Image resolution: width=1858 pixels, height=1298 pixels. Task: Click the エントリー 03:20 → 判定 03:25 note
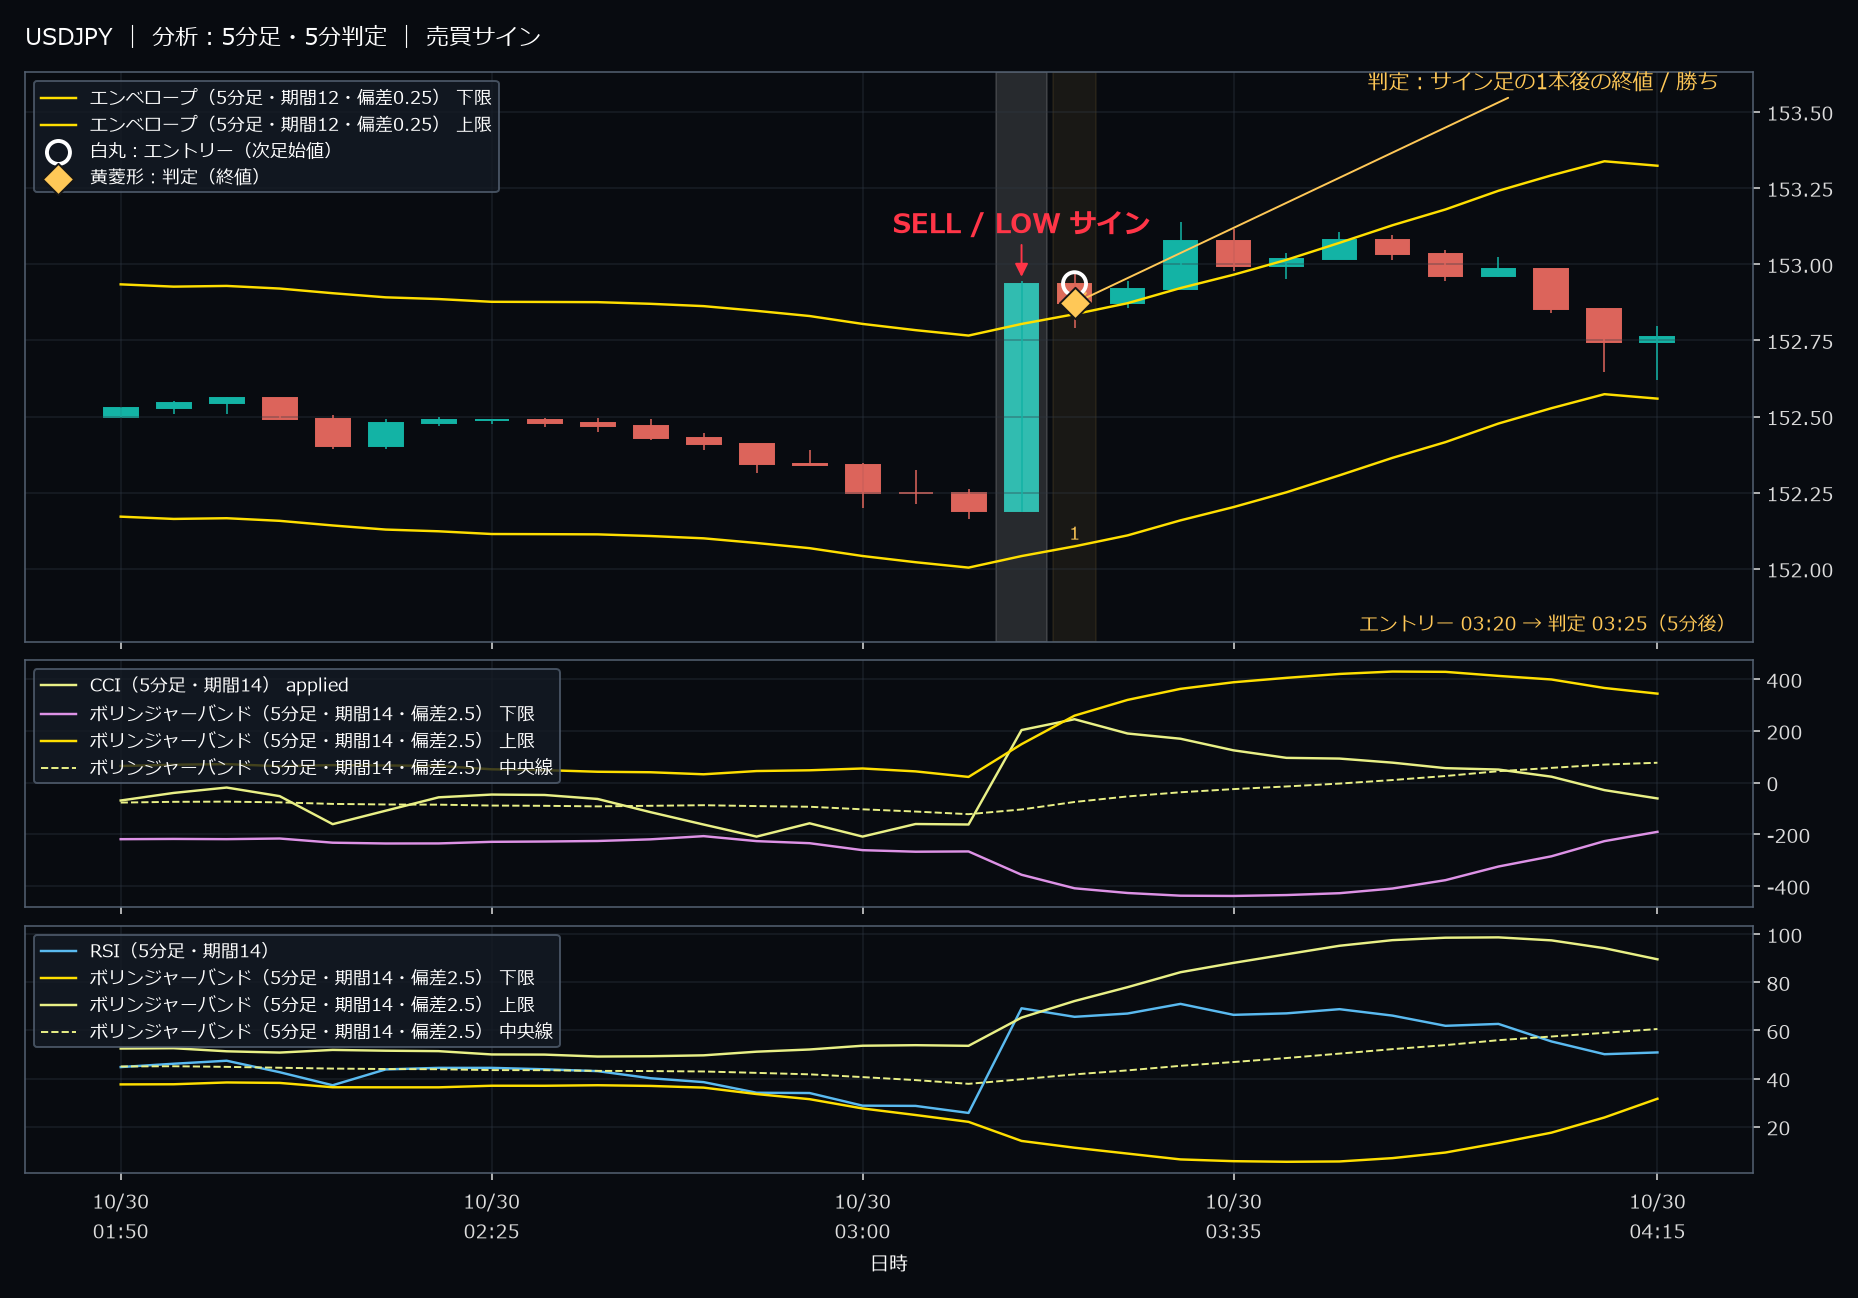(x=1542, y=624)
